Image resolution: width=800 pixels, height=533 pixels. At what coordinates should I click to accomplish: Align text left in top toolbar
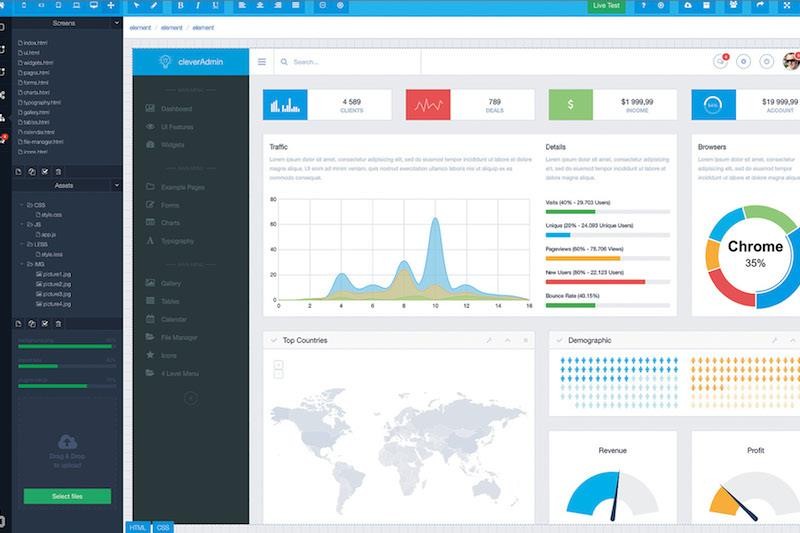click(x=242, y=5)
